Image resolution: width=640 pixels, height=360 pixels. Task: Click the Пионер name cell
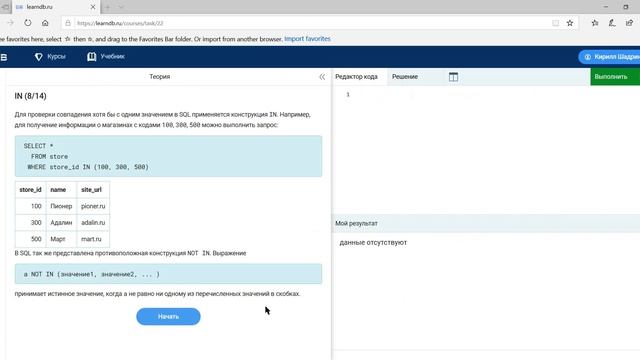pos(61,206)
